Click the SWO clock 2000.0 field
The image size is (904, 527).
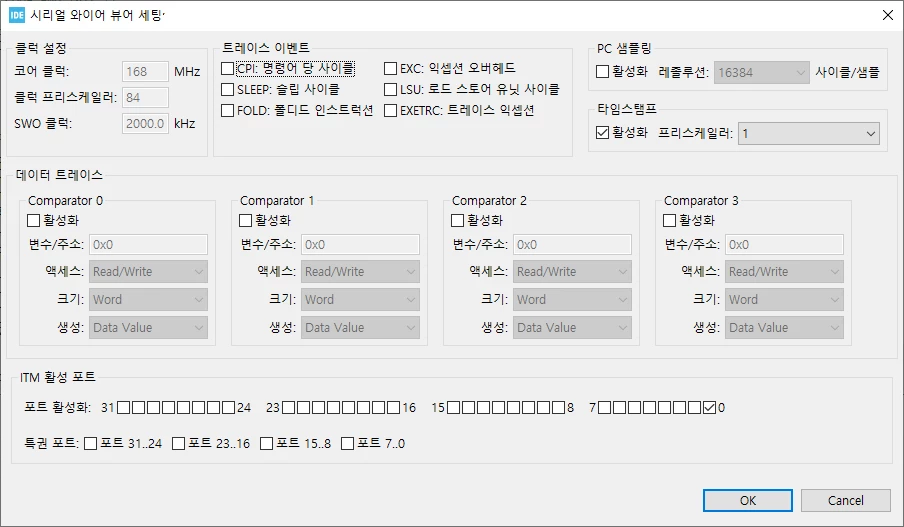coord(145,123)
